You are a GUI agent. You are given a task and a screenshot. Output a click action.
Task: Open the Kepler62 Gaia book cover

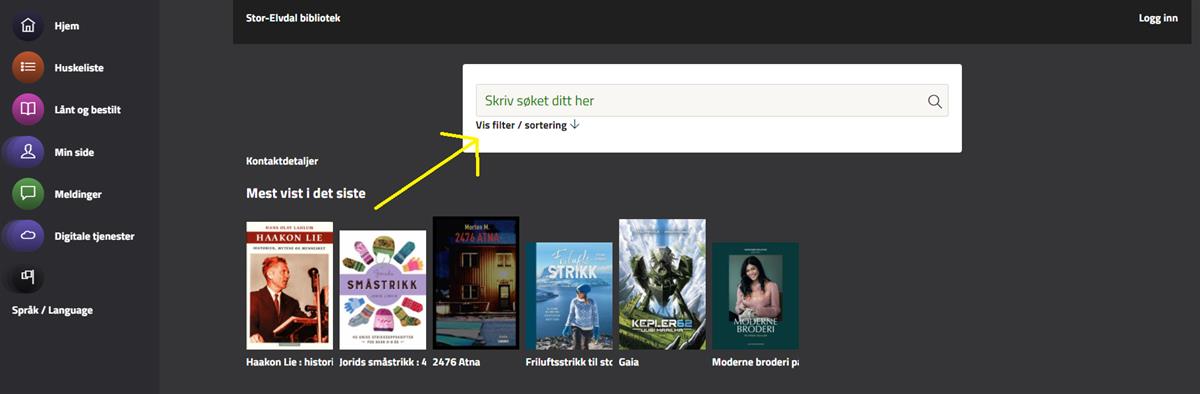[662, 284]
